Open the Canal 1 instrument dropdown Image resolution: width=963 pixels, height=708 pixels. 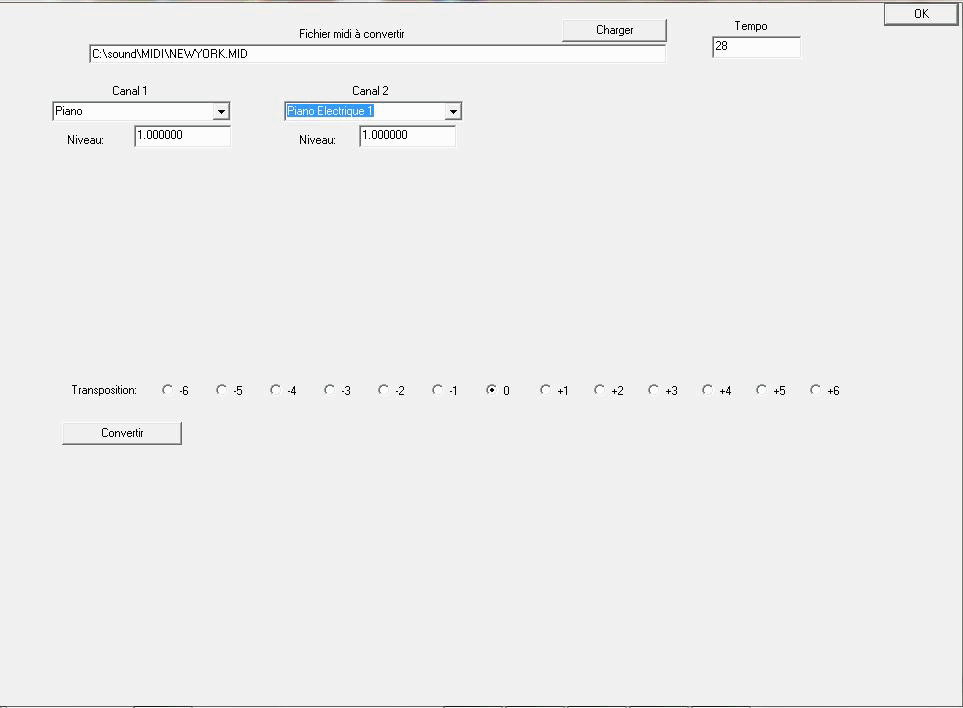point(221,112)
